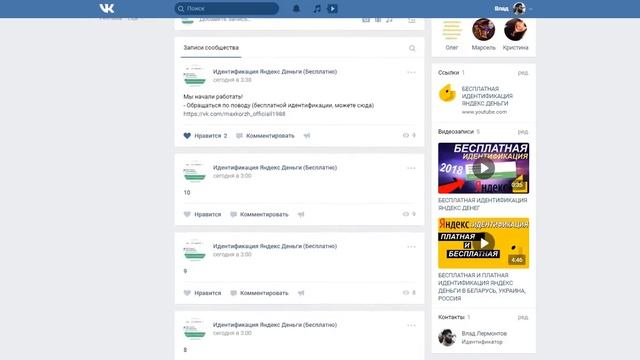
Task: Open member Кристина's avatar
Action: pos(515,29)
